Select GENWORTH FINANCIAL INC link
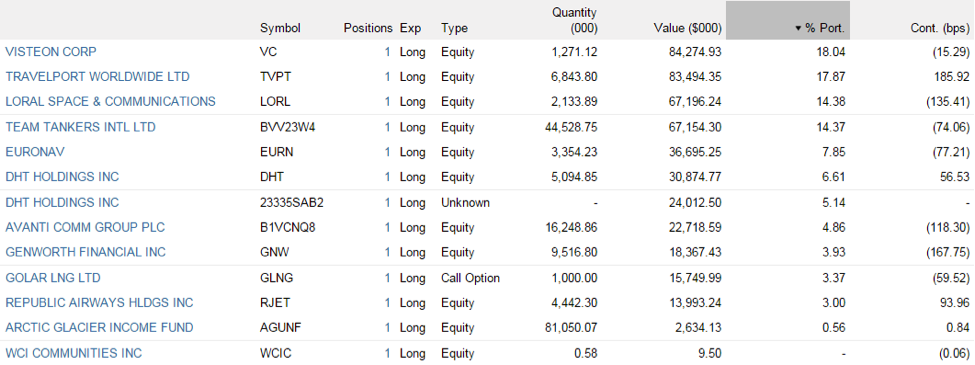Viewport: 975px width, 365px height. [86, 252]
